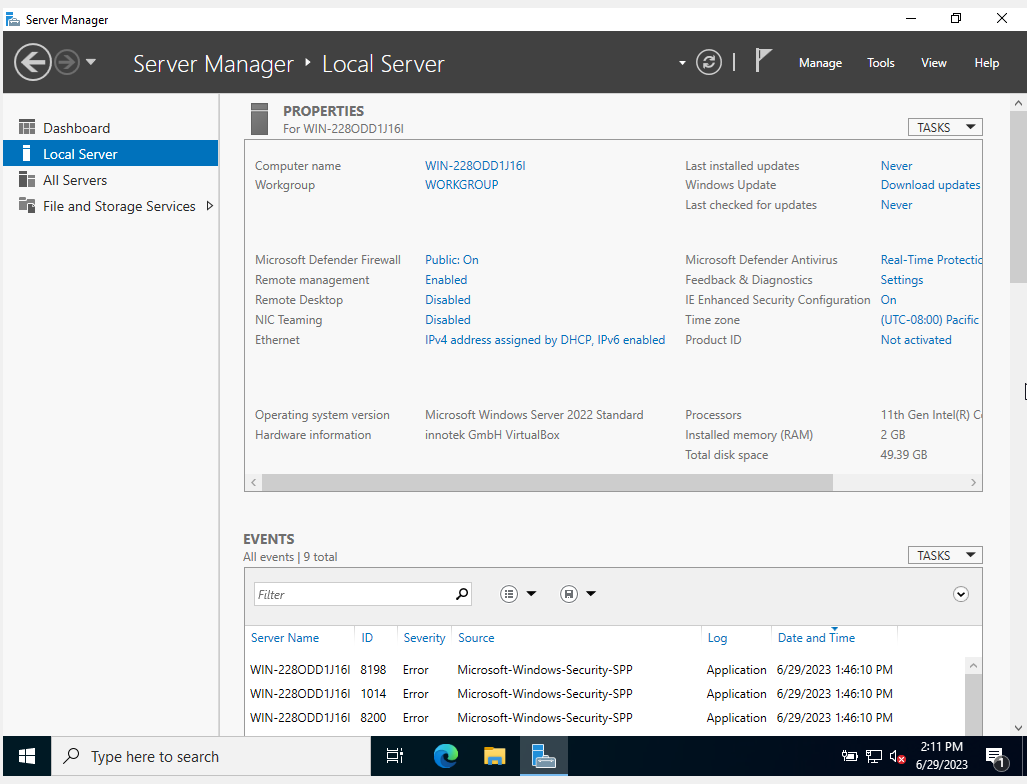Screen dimensions: 1027x784
Task: Click the Server Manager taskbar icon
Action: coord(543,756)
